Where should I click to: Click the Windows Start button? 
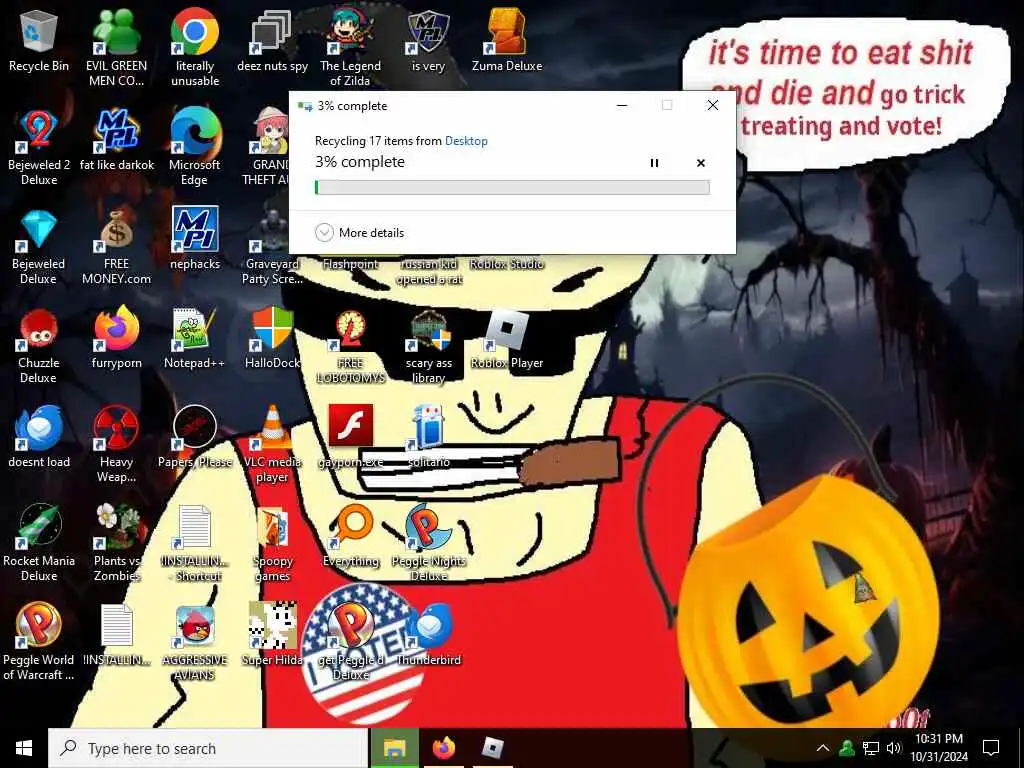point(24,748)
